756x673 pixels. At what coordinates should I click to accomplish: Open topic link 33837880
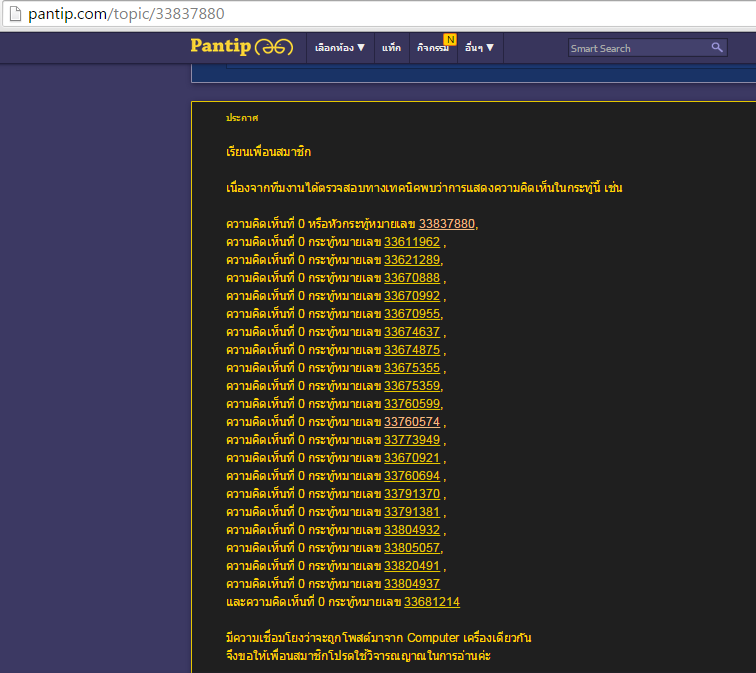tap(446, 224)
